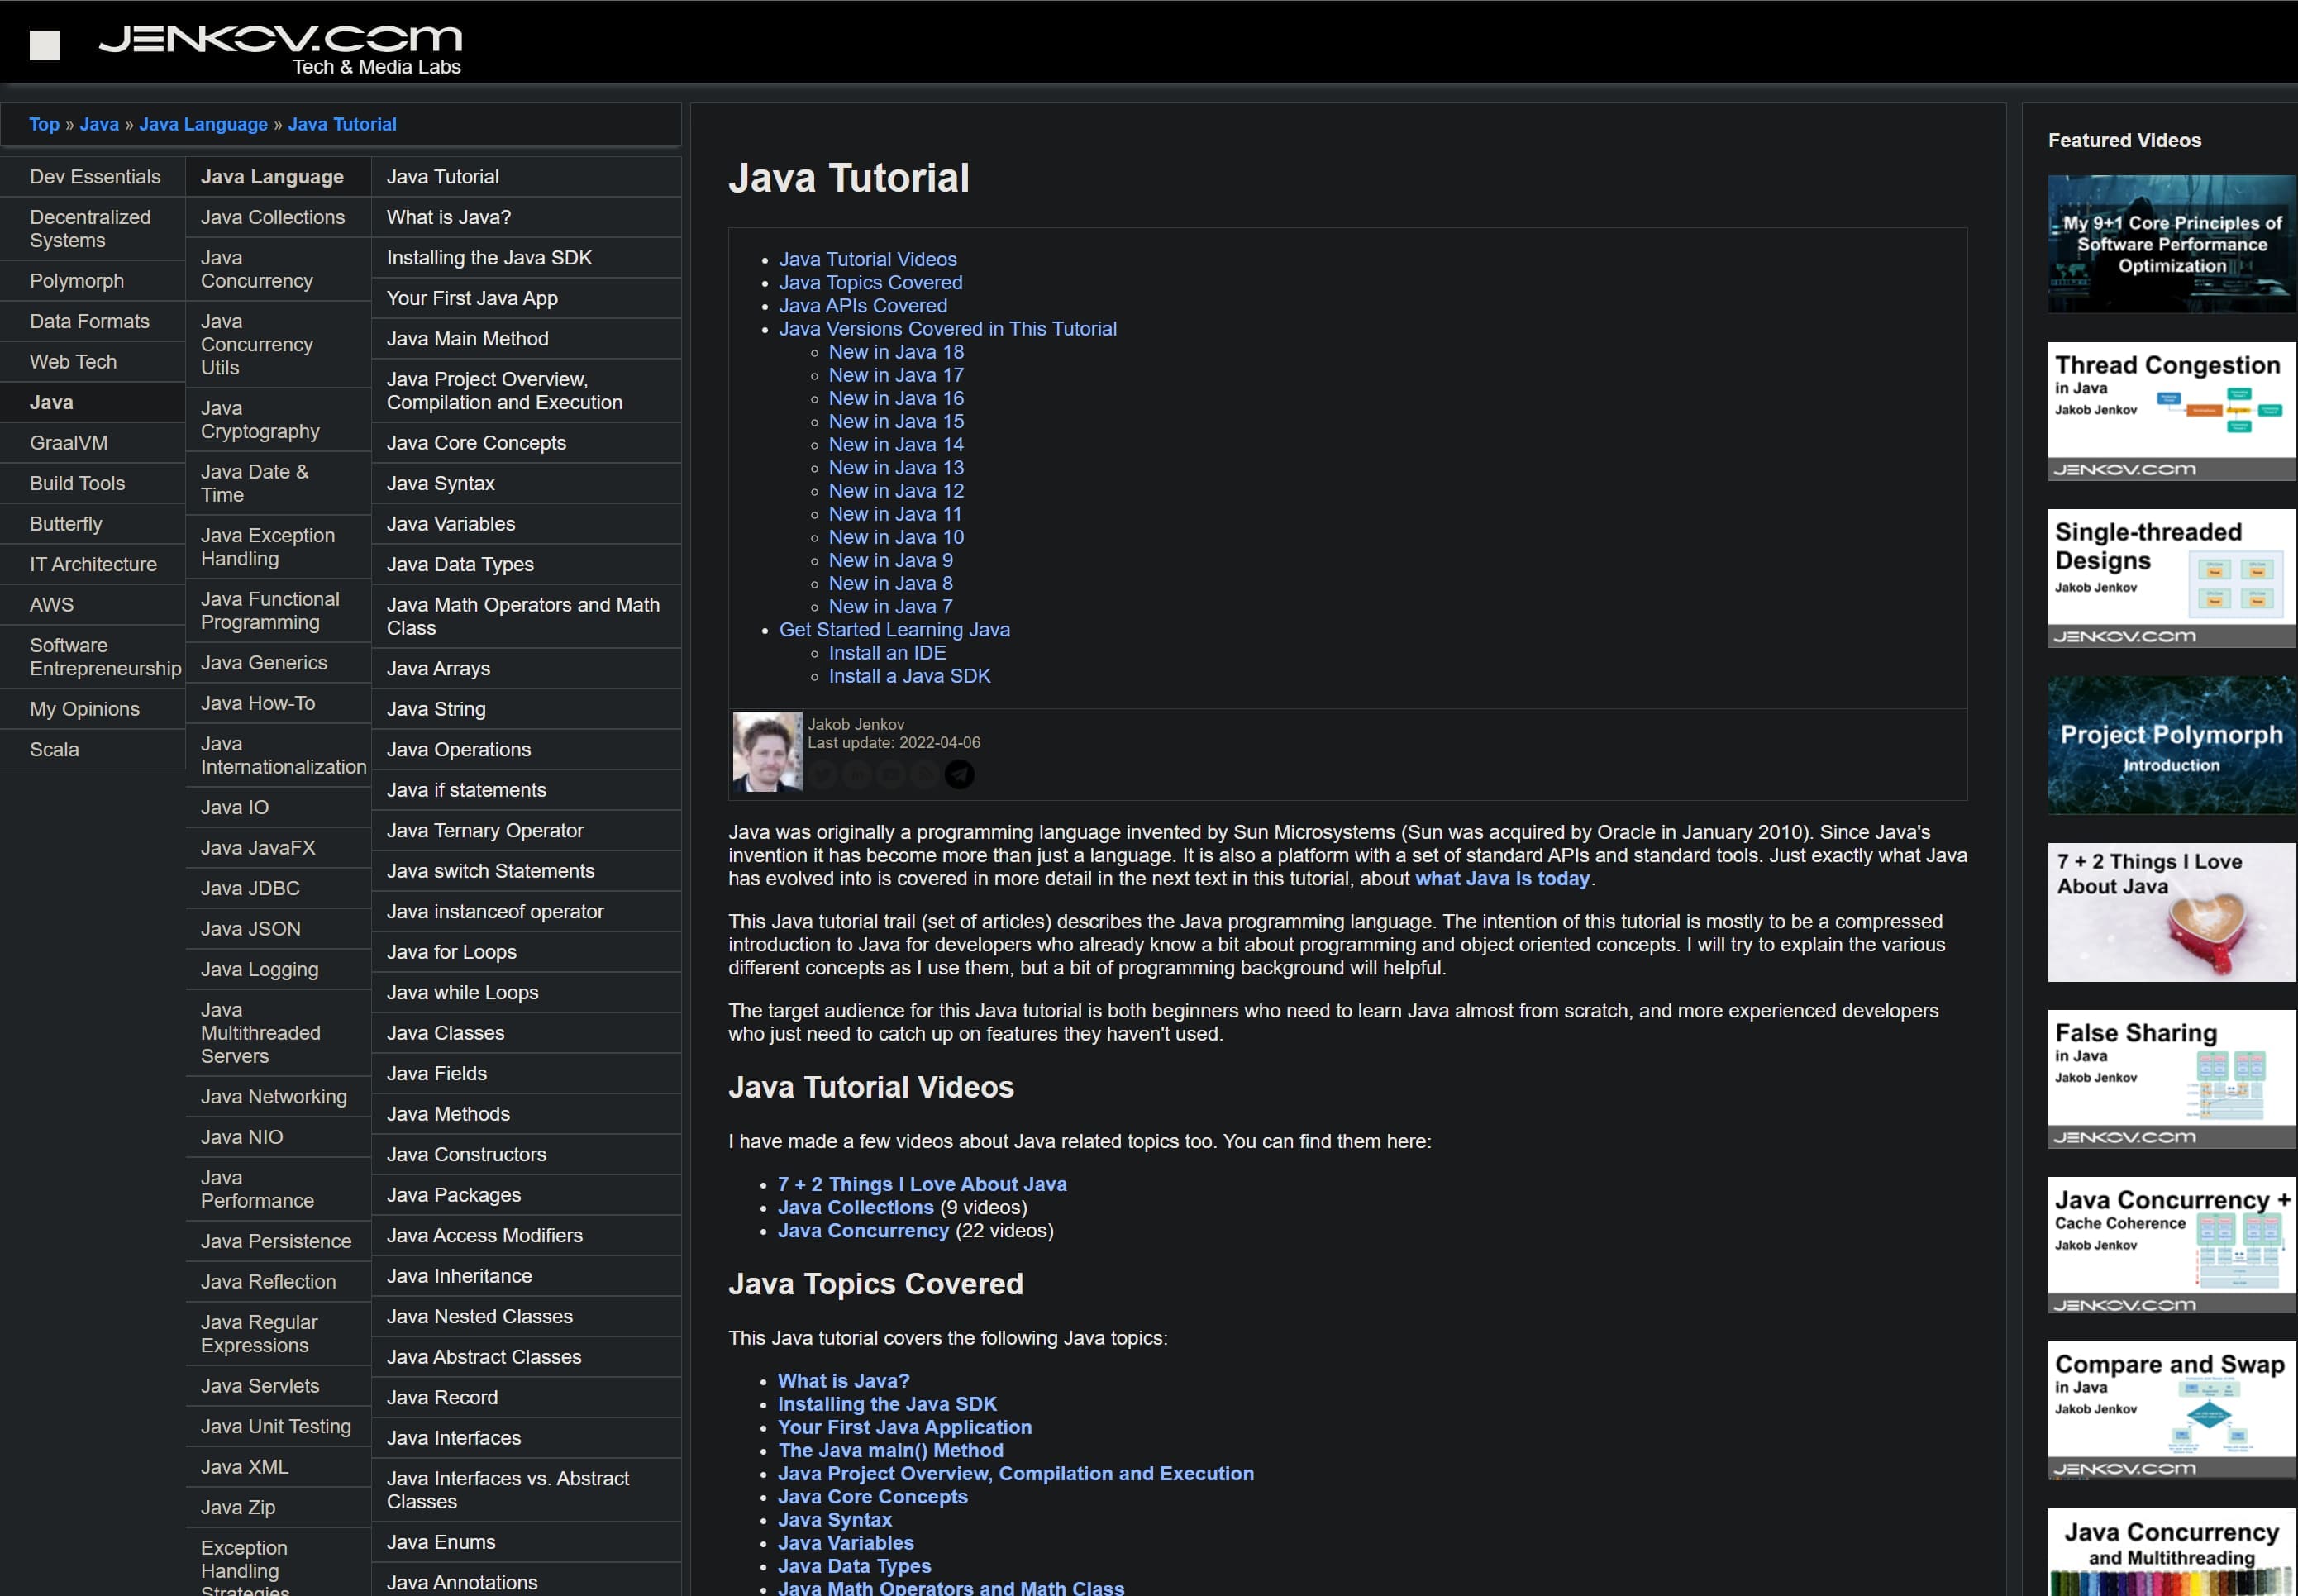Click the white square icon in the header
The image size is (2298, 1596).
pos(44,44)
